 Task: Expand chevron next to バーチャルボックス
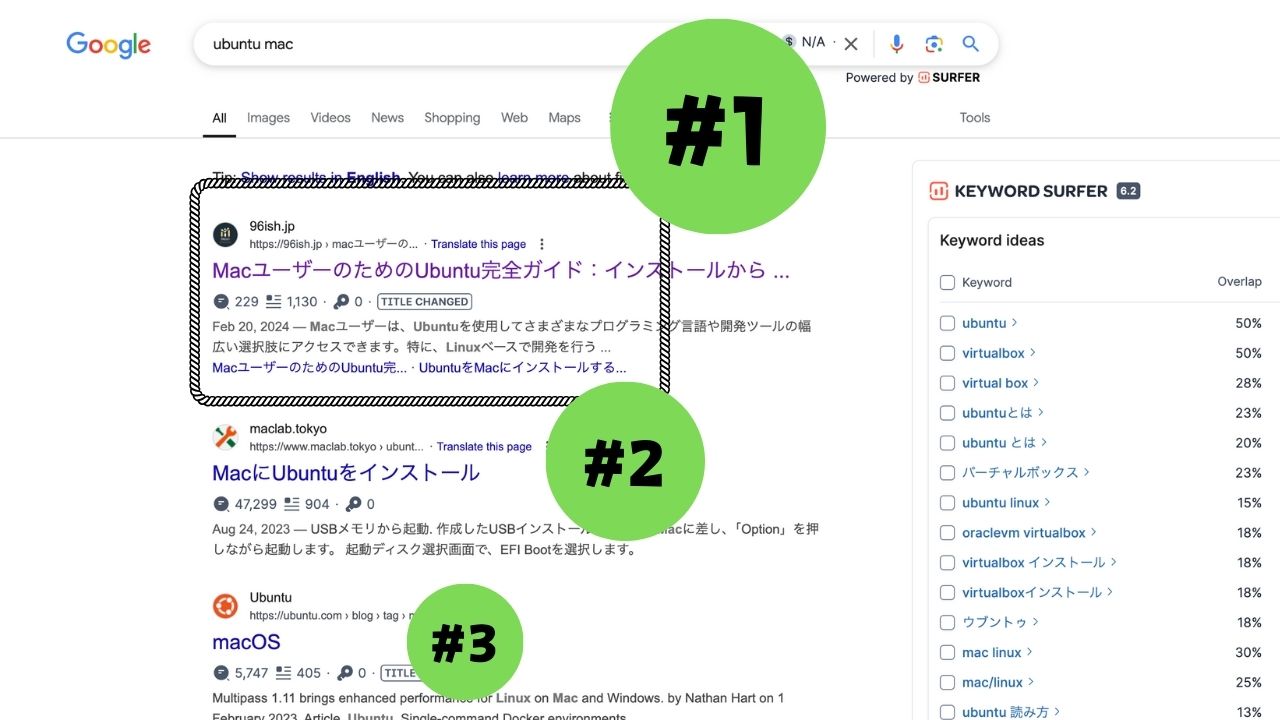click(x=1087, y=472)
